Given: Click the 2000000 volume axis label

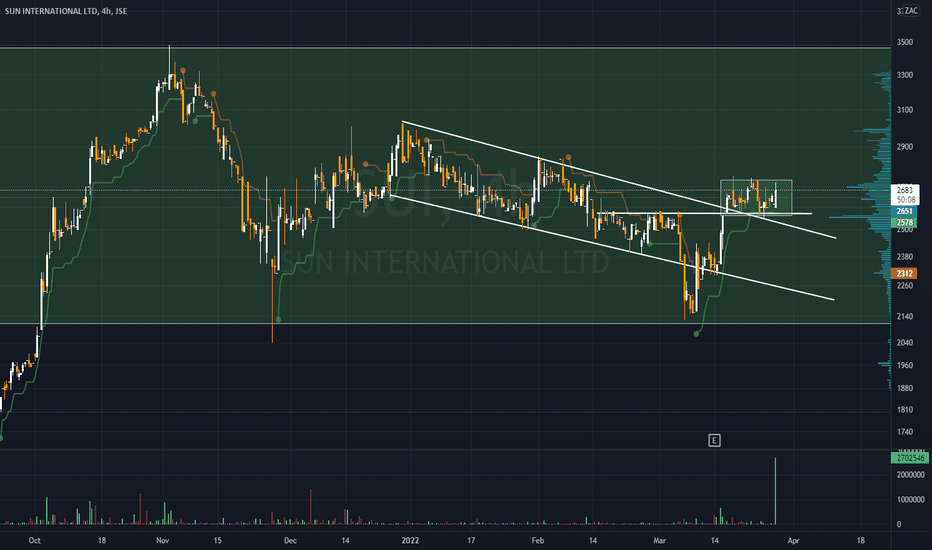Looking at the screenshot, I should pyautogui.click(x=911, y=475).
